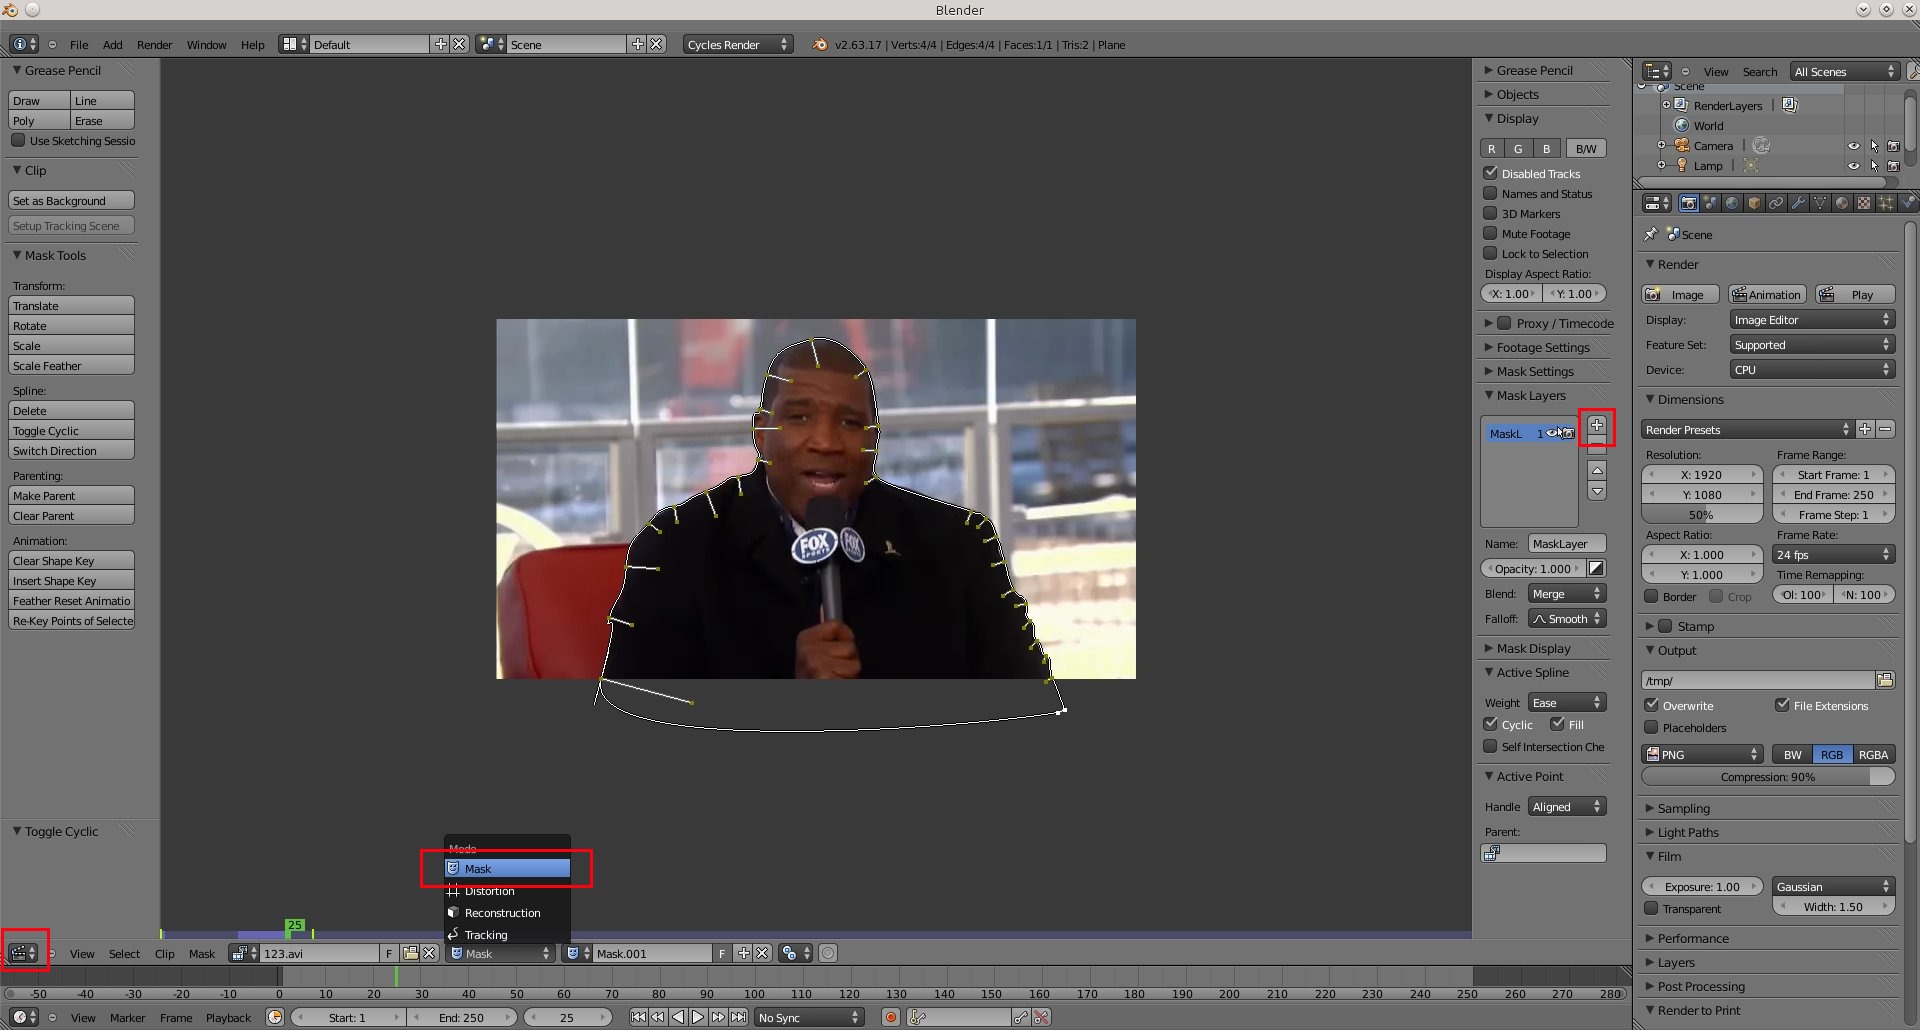Click the pin icon next to Scene
The height and width of the screenshot is (1030, 1920).
1650,234
